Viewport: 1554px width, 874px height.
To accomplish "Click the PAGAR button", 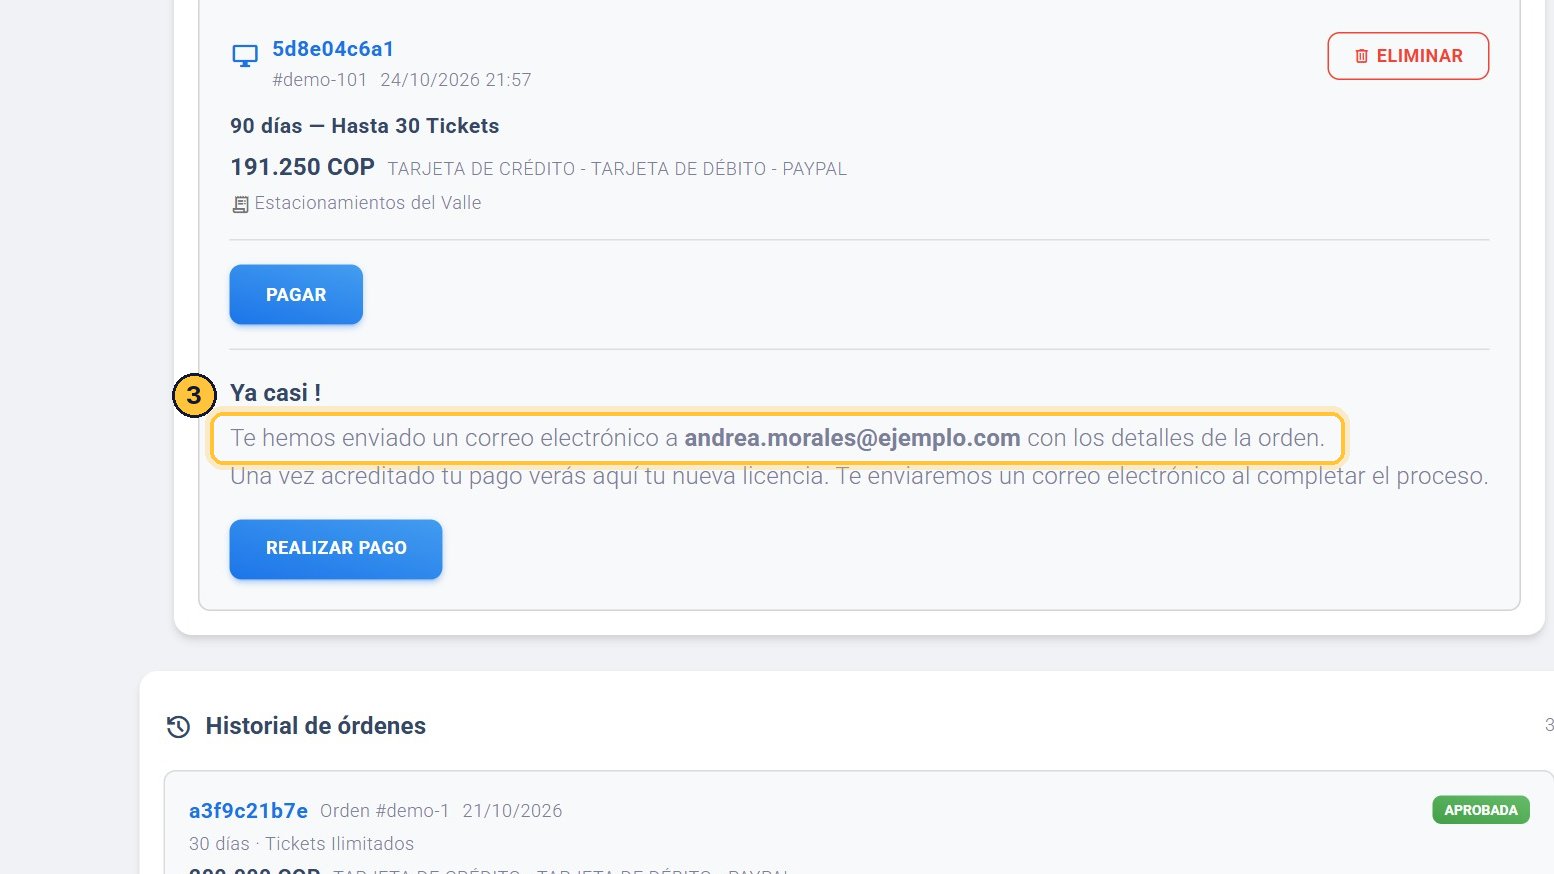I will [296, 294].
